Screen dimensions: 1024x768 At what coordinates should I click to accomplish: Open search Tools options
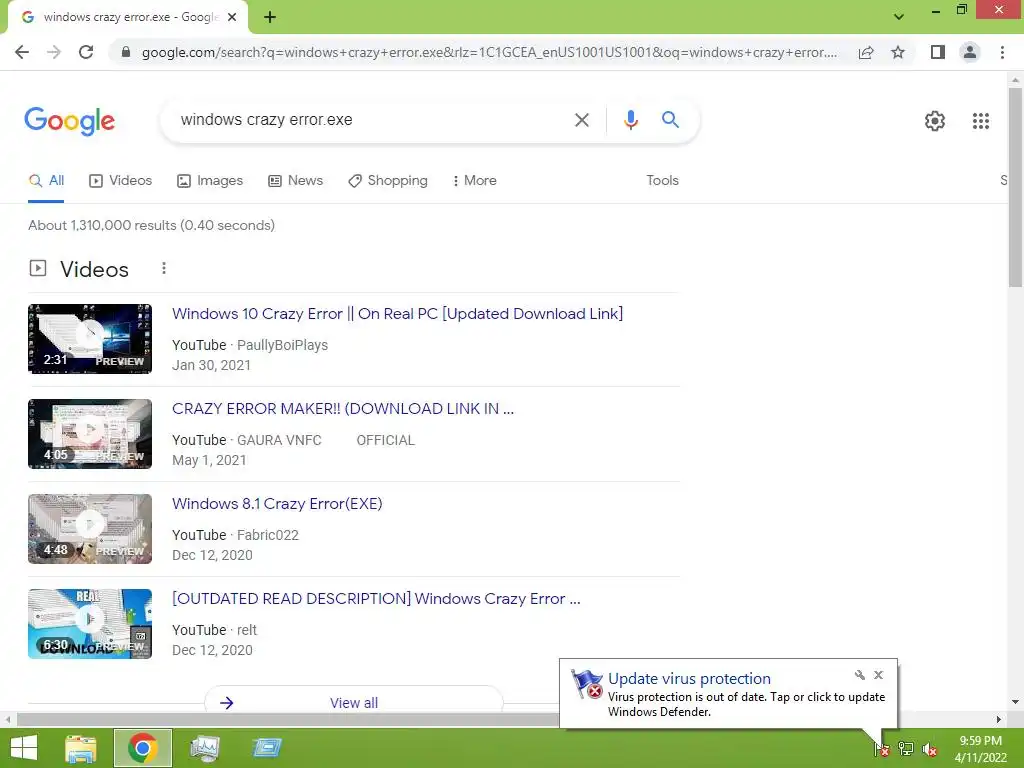pos(662,181)
